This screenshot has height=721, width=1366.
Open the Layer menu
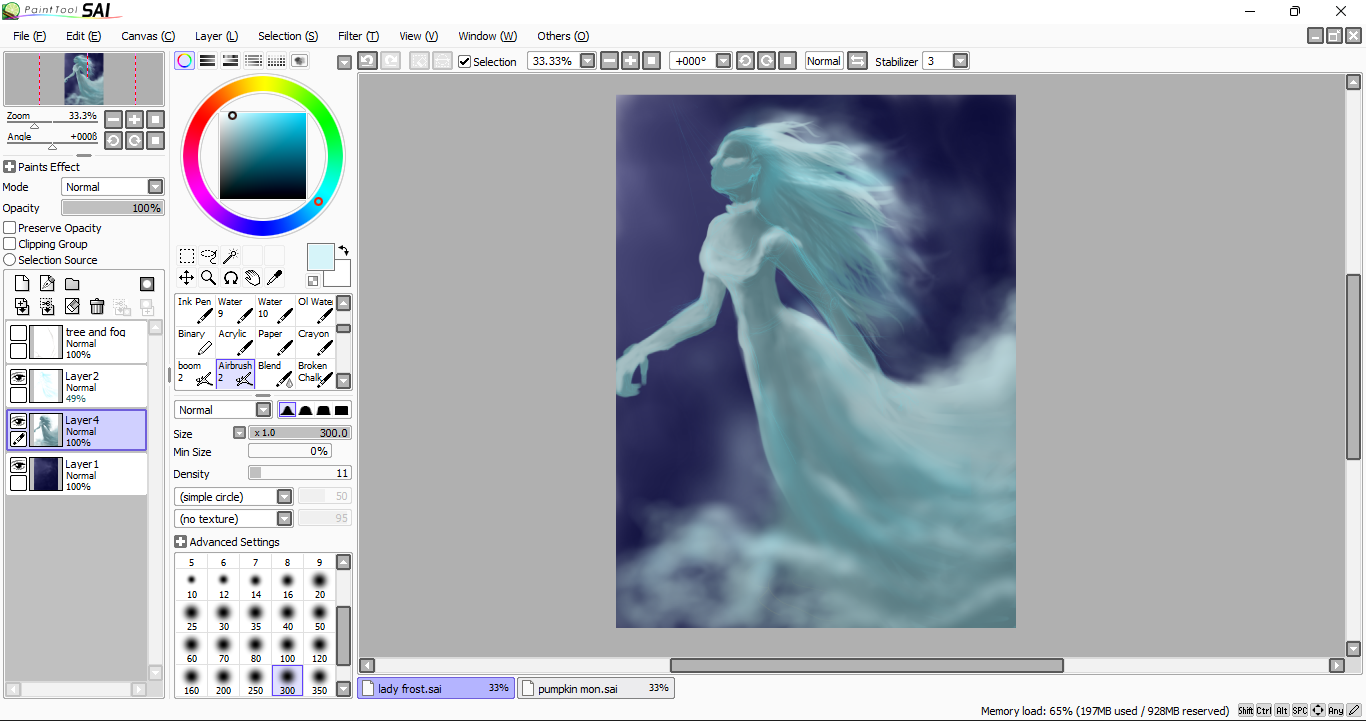pos(216,36)
